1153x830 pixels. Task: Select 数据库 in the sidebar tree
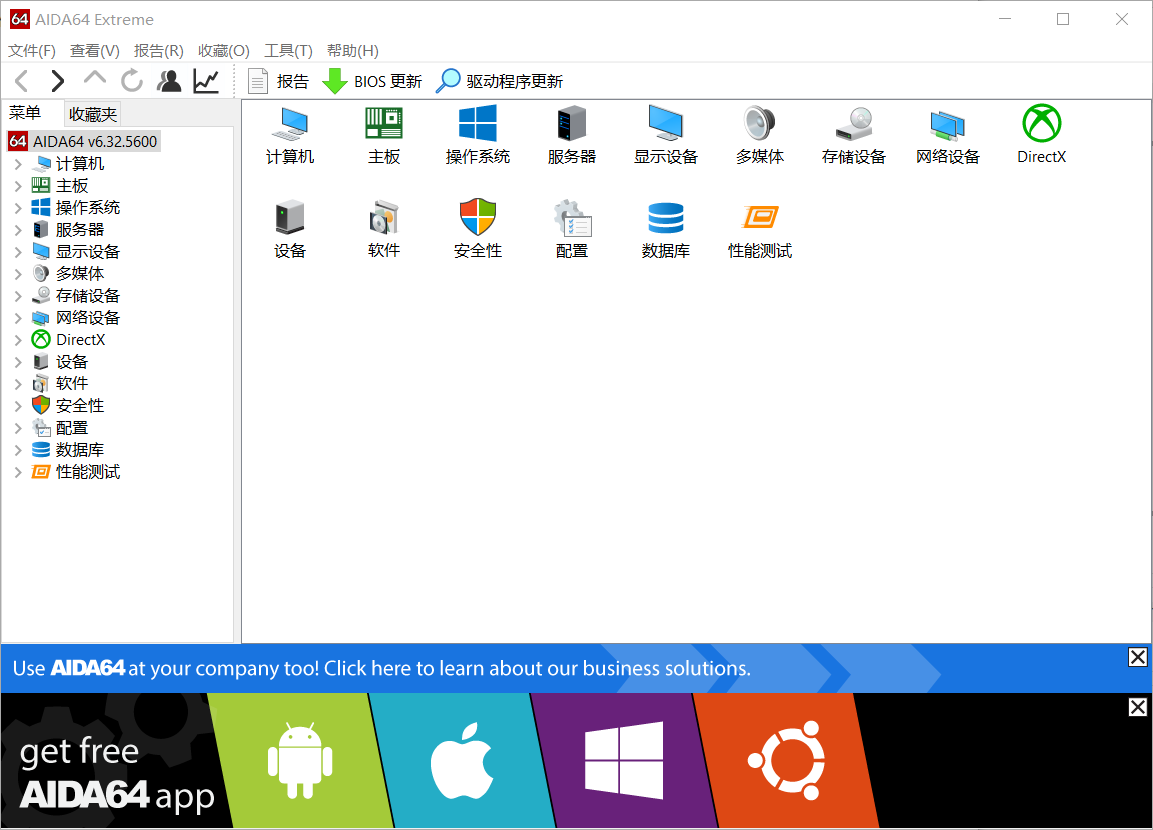coord(68,450)
